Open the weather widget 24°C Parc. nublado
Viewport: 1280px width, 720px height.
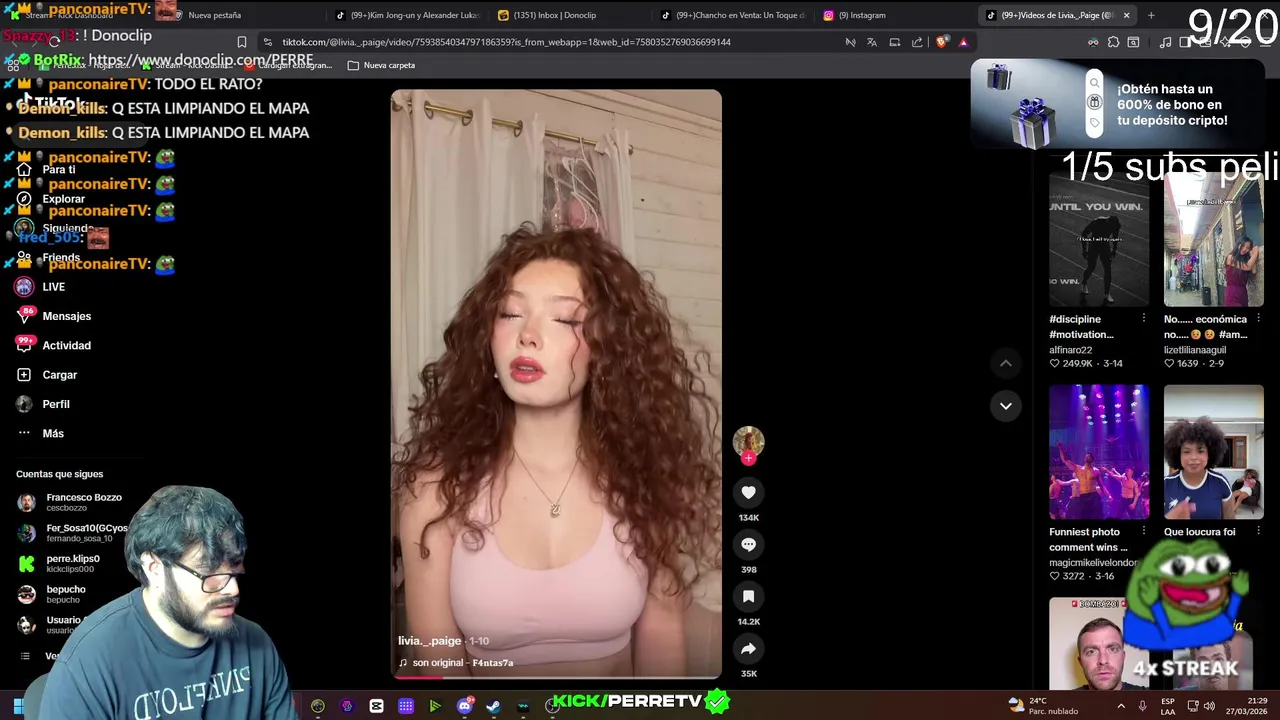tap(1041, 705)
